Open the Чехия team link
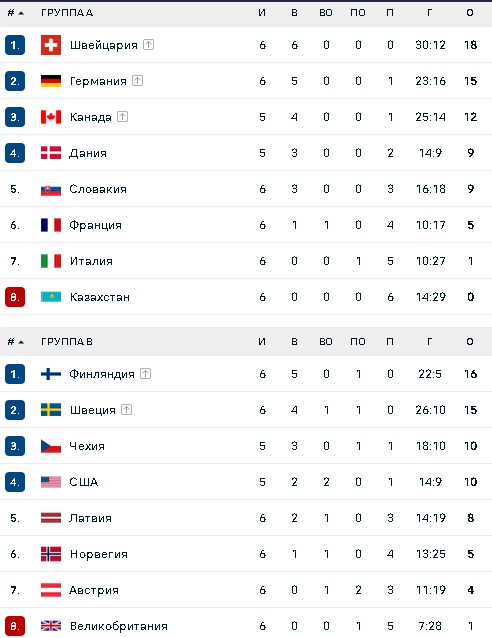Viewport: 492px width, 638px height. pos(87,446)
